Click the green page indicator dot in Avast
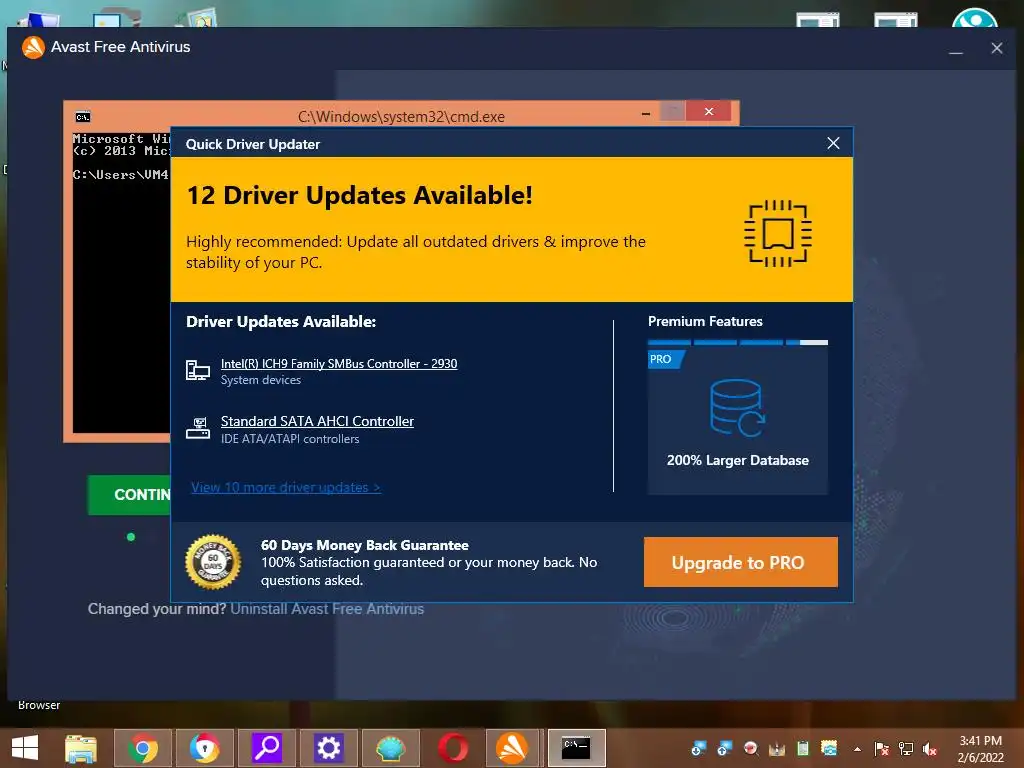1024x768 pixels. pyautogui.click(x=131, y=537)
